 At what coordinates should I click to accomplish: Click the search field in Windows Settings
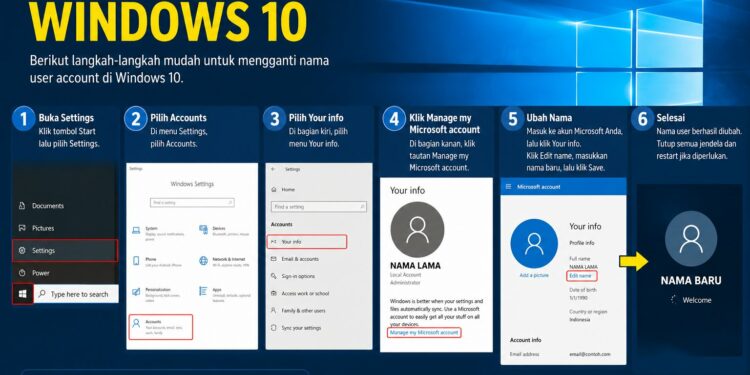tap(192, 203)
